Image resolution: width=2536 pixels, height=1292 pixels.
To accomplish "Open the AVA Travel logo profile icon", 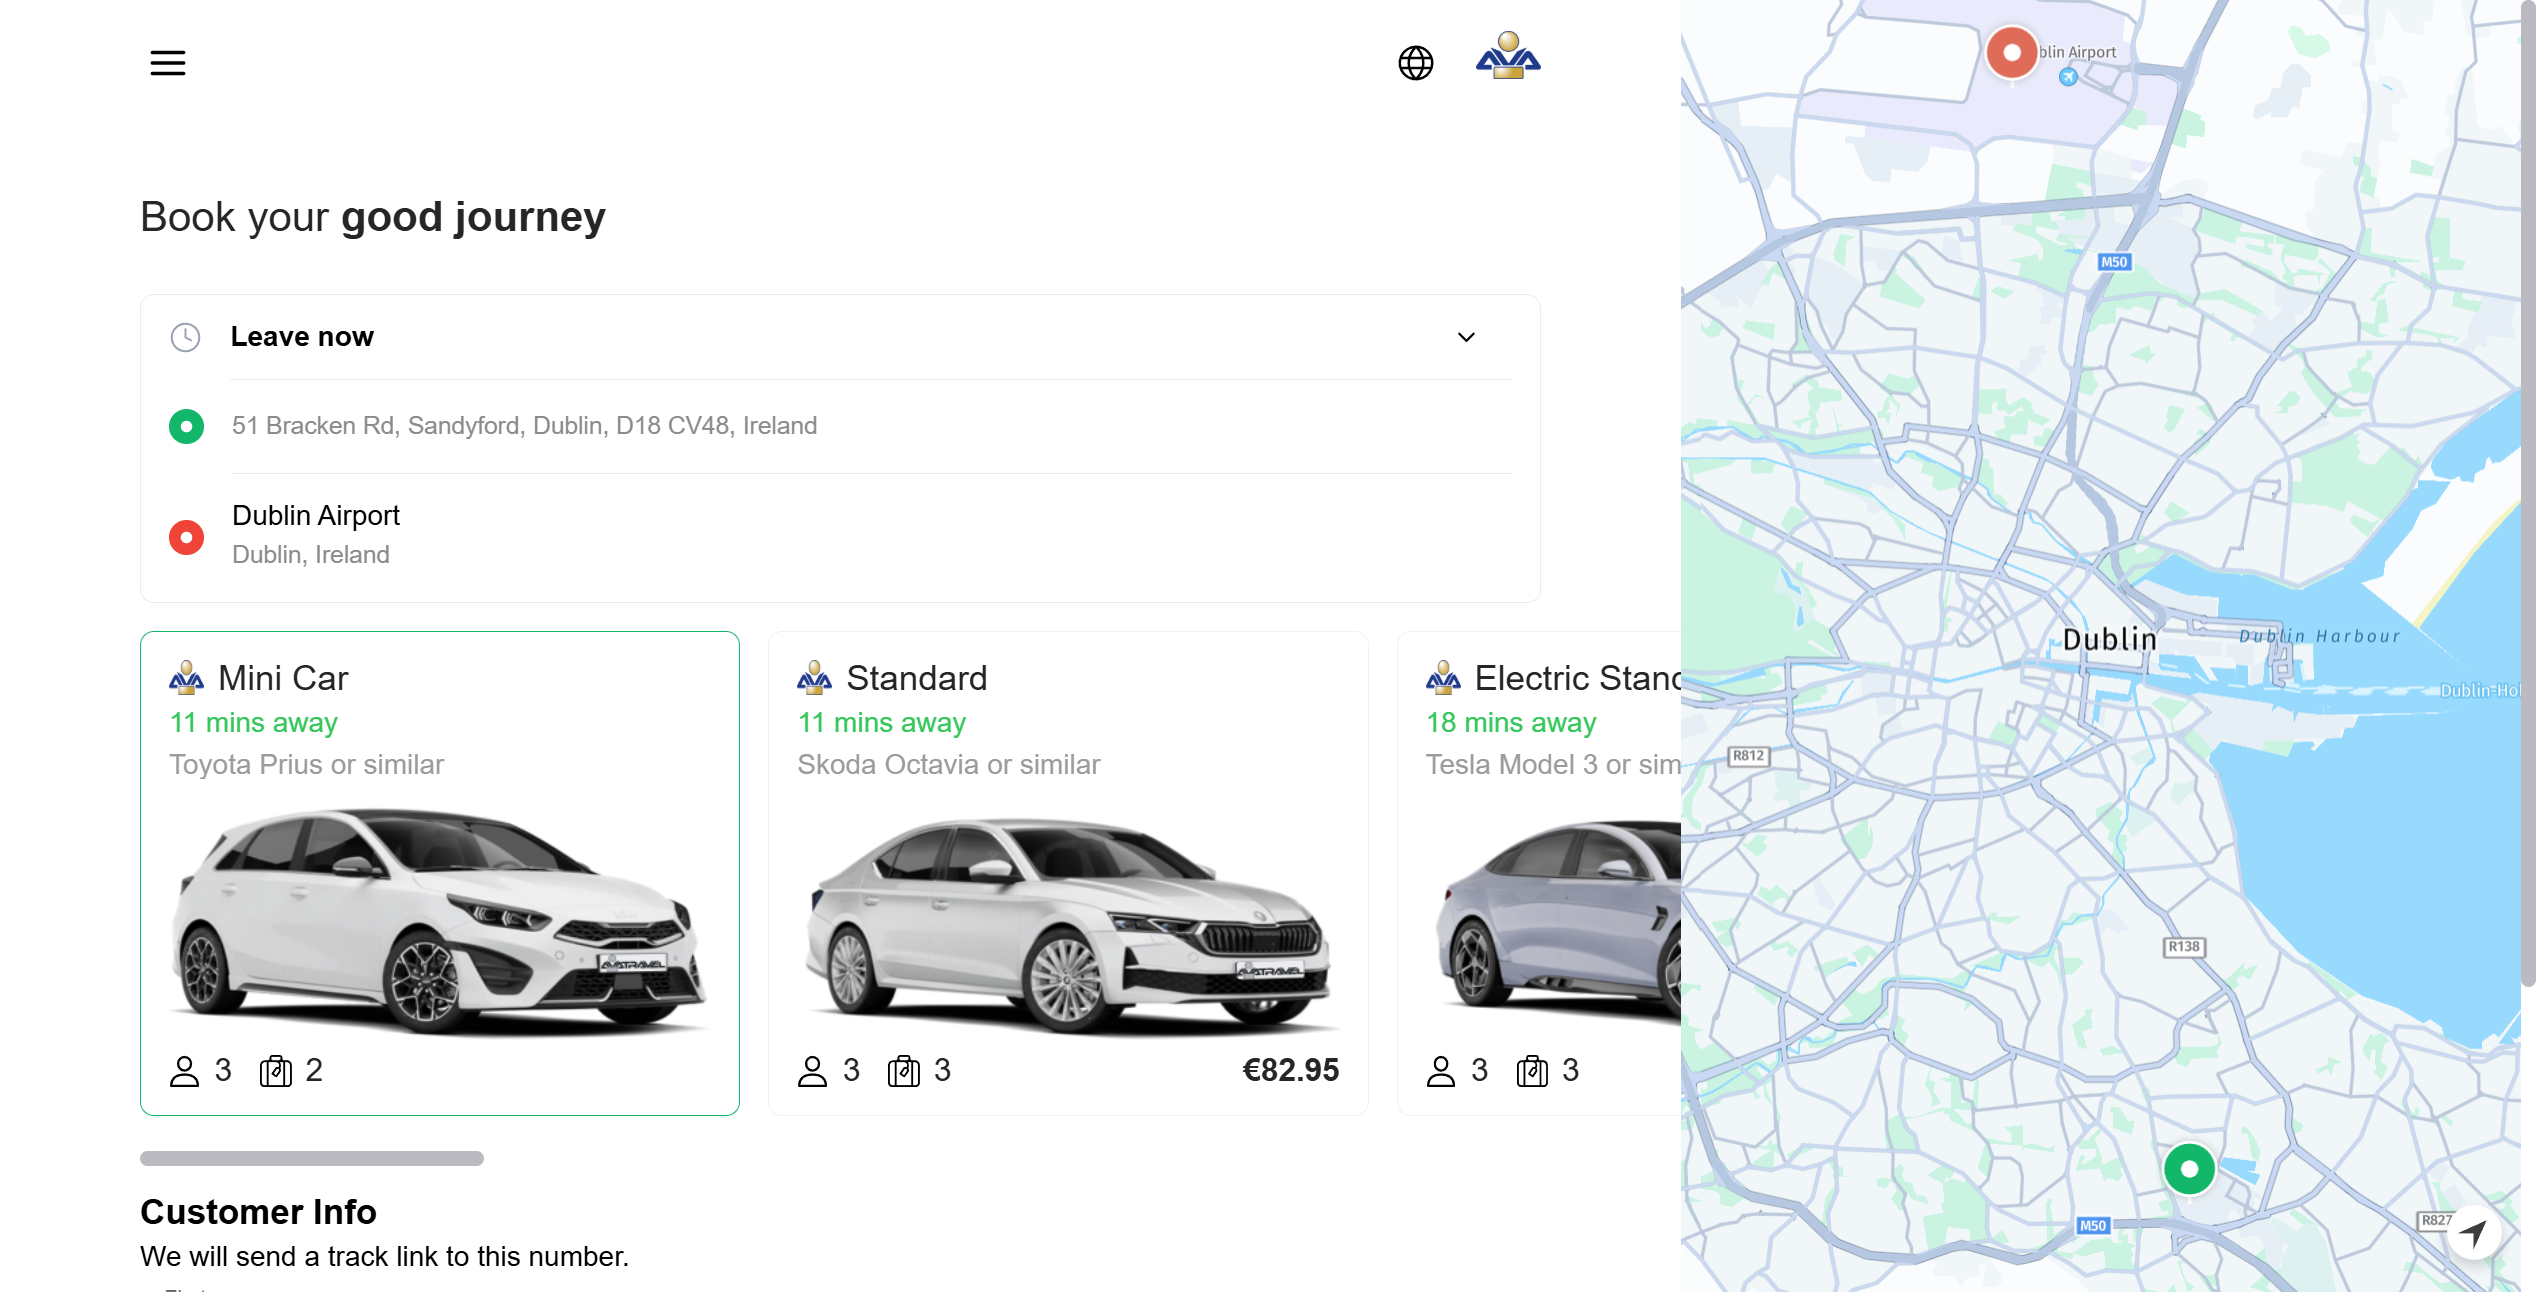I will (x=1508, y=56).
